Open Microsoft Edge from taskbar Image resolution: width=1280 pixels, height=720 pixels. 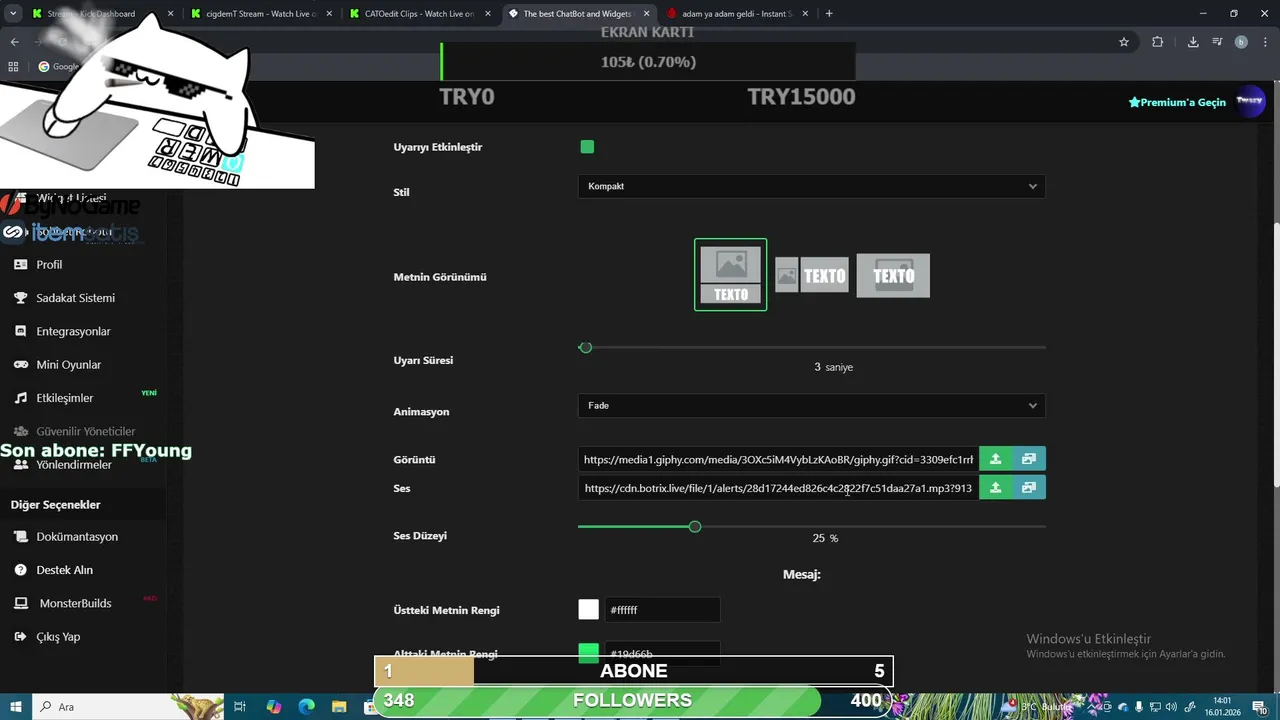click(307, 706)
